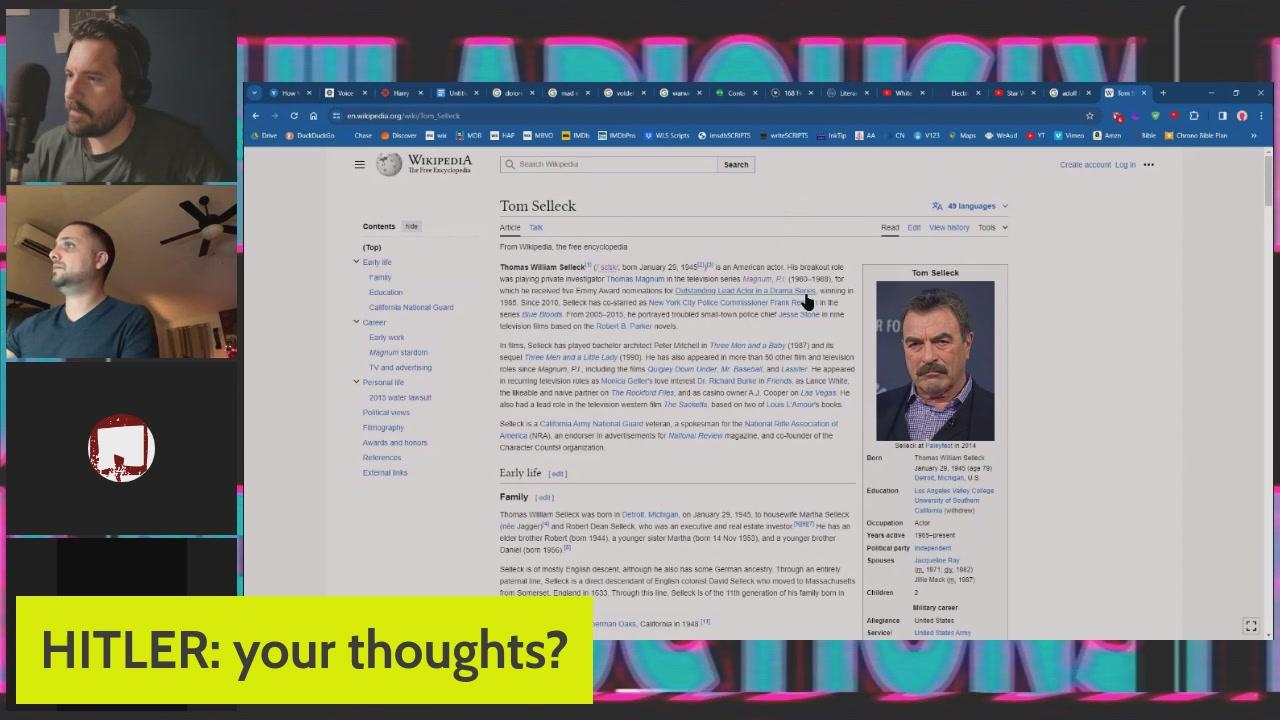Open the Tools dropdown
1280x720 pixels.
point(992,227)
